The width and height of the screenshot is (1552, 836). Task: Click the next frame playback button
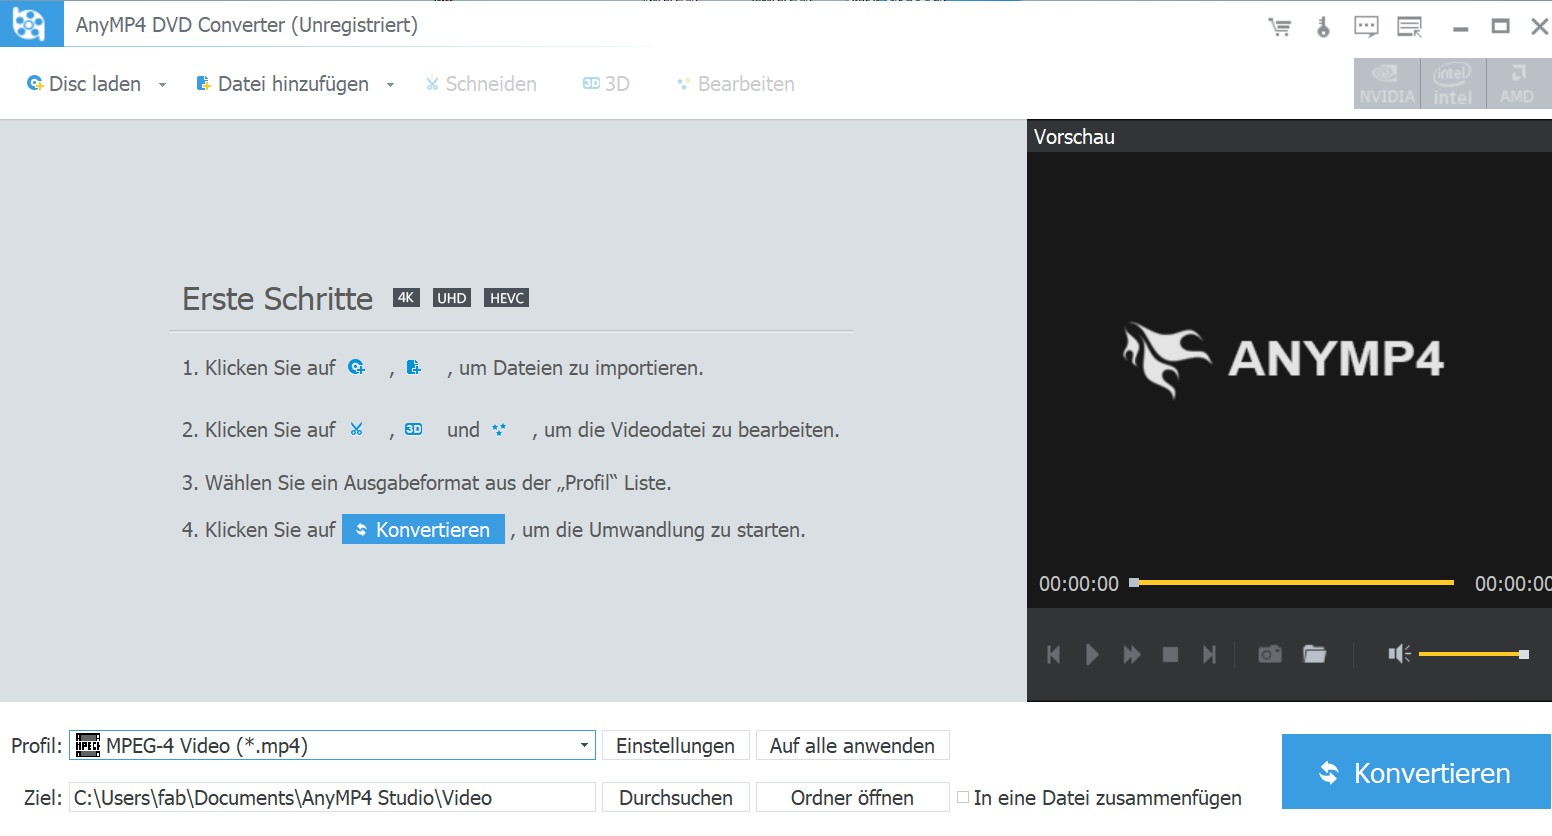point(1209,654)
